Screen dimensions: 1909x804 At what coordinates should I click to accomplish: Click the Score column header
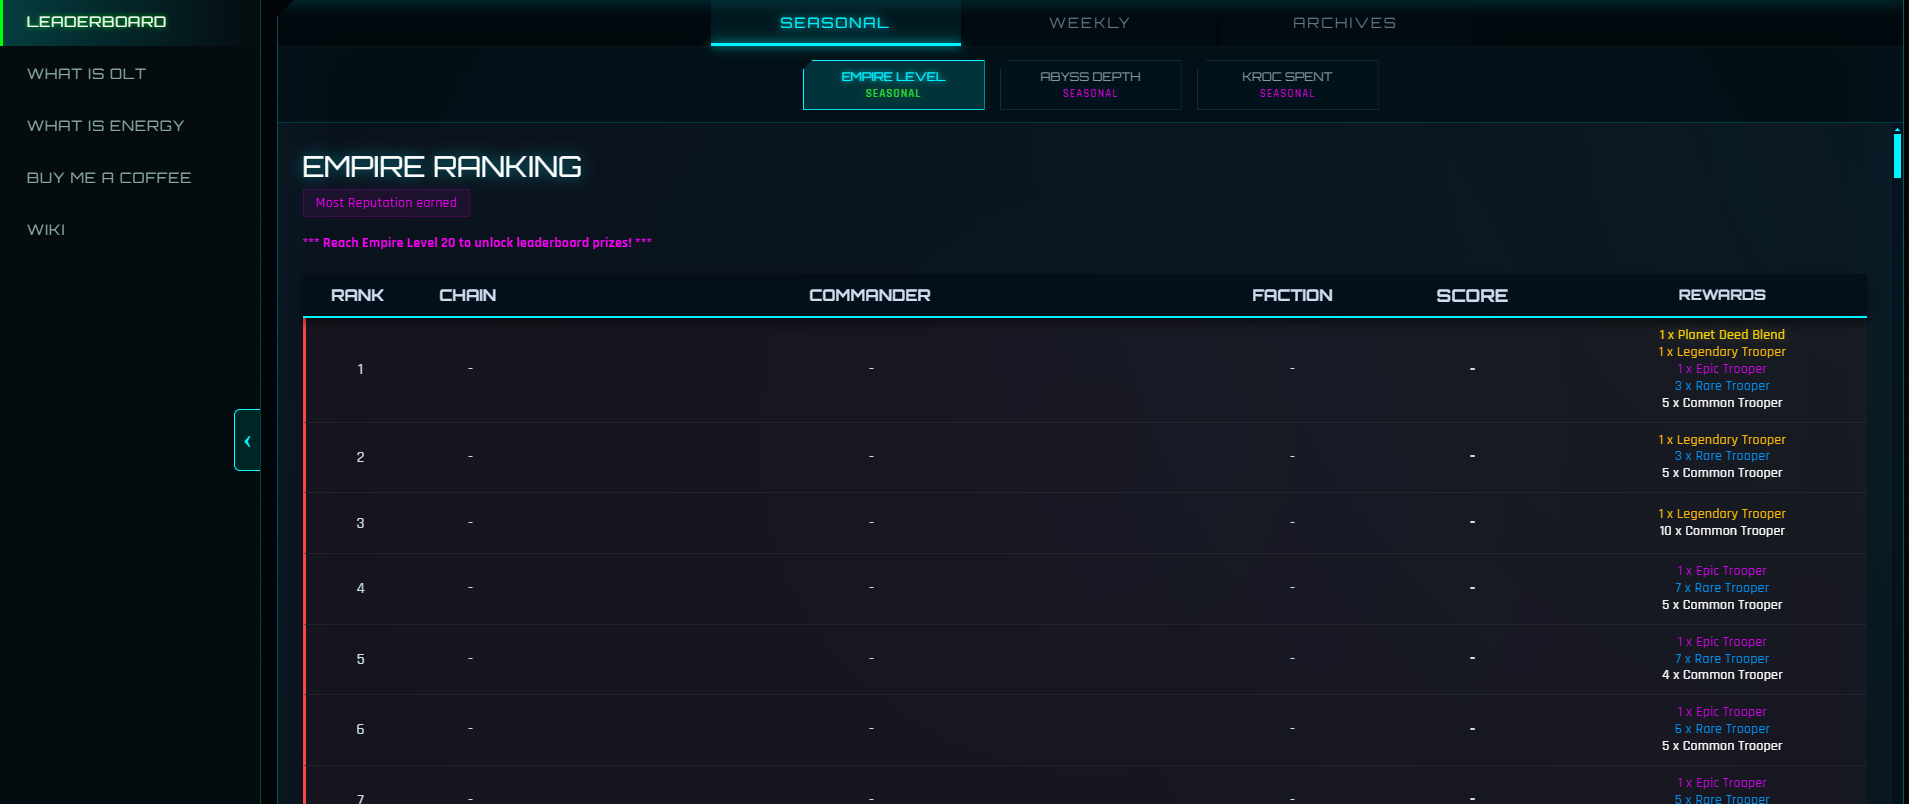(1471, 295)
